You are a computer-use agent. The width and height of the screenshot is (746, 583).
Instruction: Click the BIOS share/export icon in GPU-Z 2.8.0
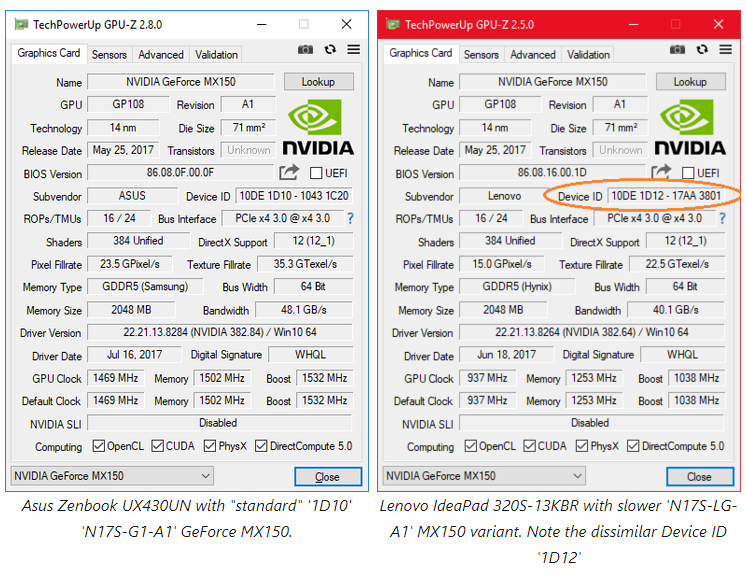click(289, 172)
